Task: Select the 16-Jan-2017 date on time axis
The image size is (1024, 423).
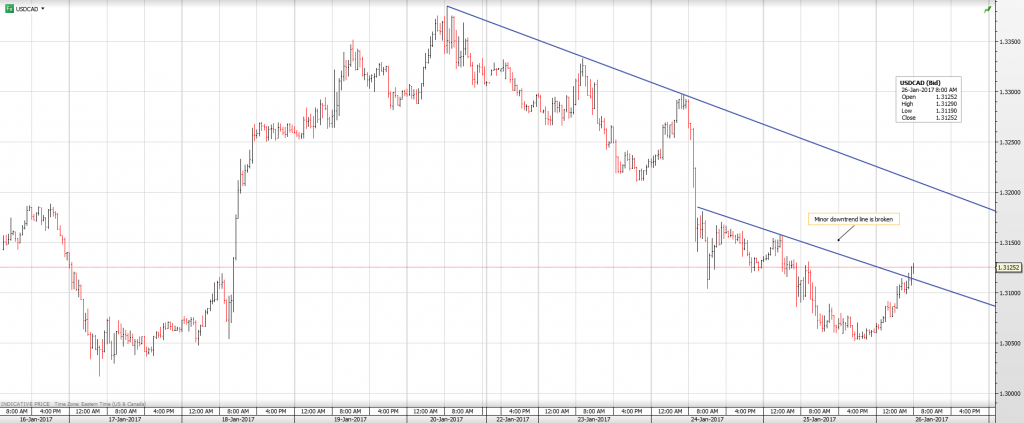Action: pos(35,418)
